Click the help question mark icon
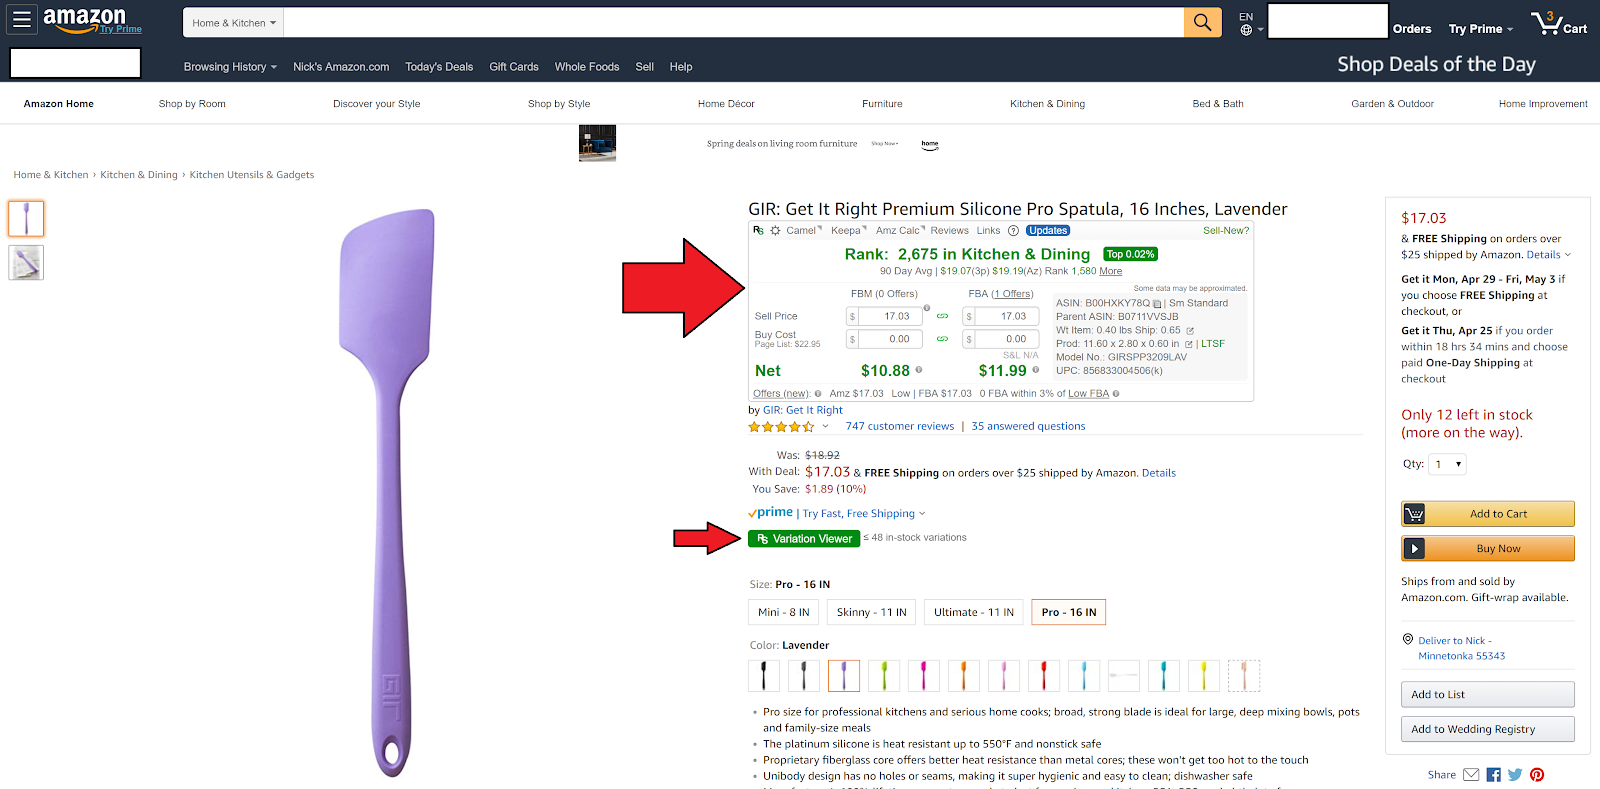 coord(1013,231)
